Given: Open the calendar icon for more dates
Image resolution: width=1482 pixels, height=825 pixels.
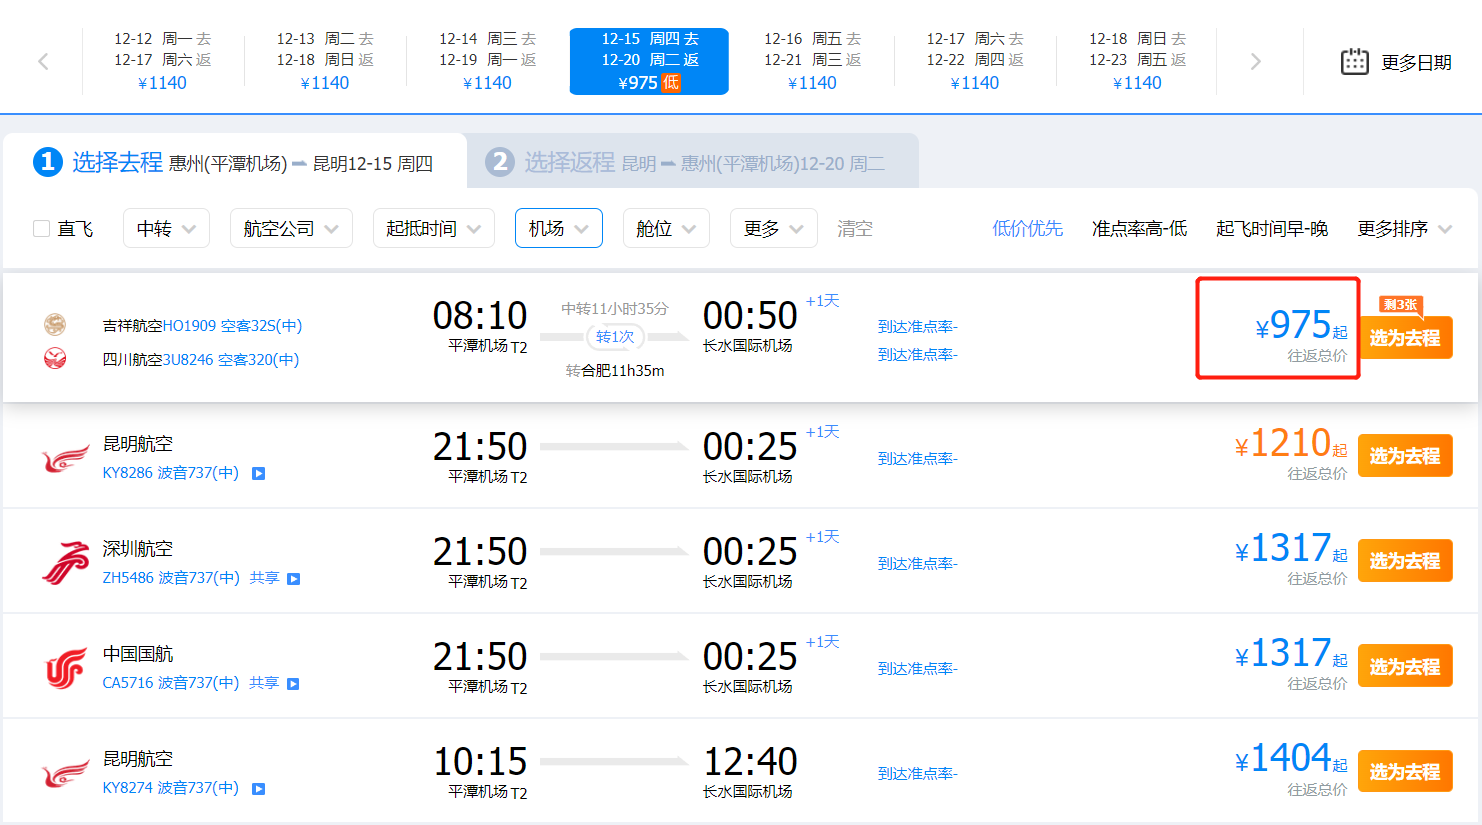Looking at the screenshot, I should pyautogui.click(x=1354, y=62).
